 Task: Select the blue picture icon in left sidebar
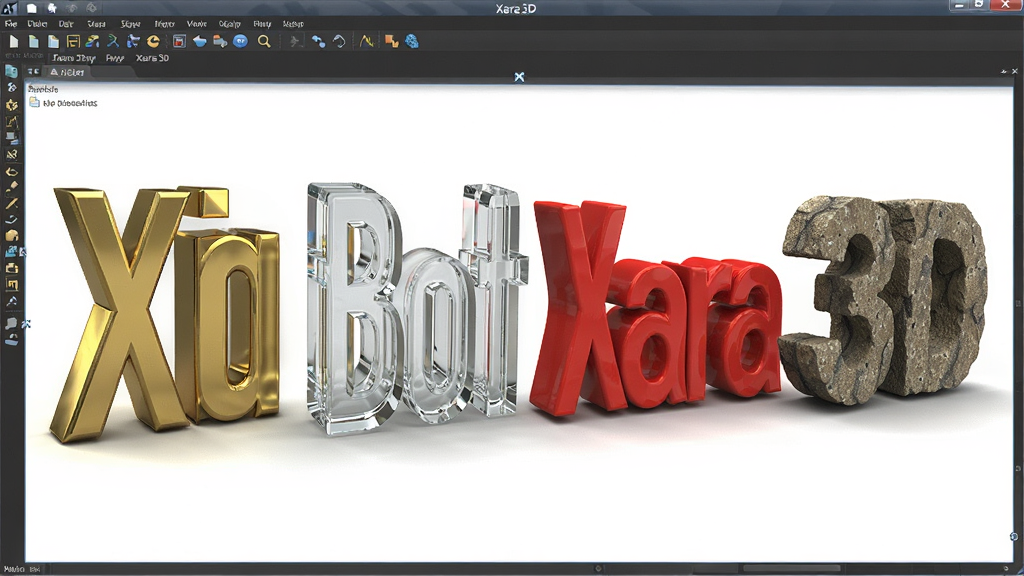pyautogui.click(x=12, y=251)
